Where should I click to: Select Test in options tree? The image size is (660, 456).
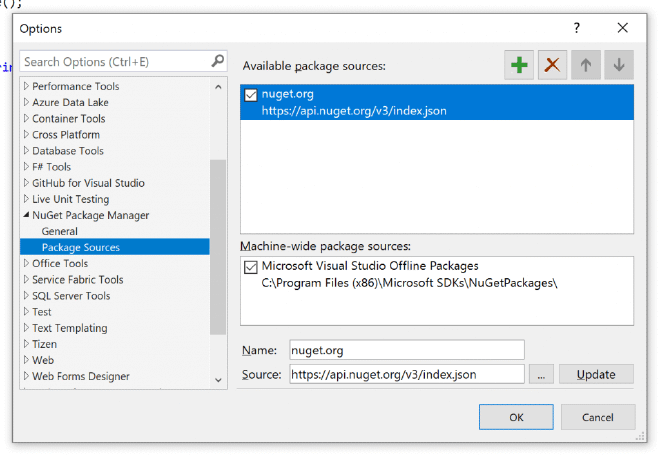click(42, 312)
